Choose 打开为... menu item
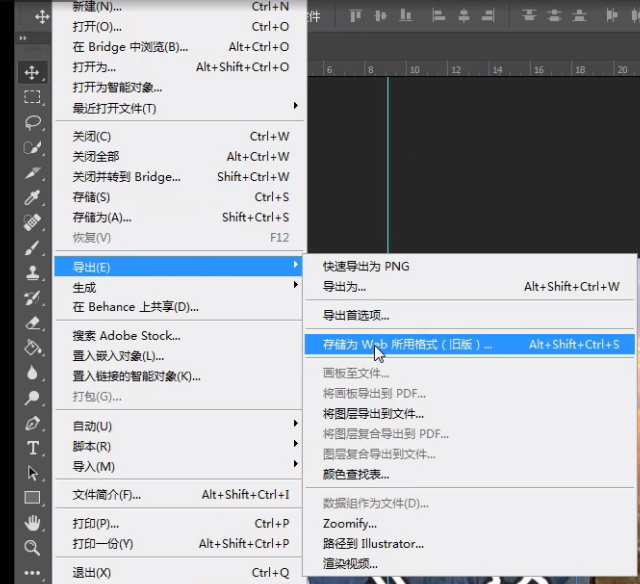The height and width of the screenshot is (584, 640). [x=180, y=67]
